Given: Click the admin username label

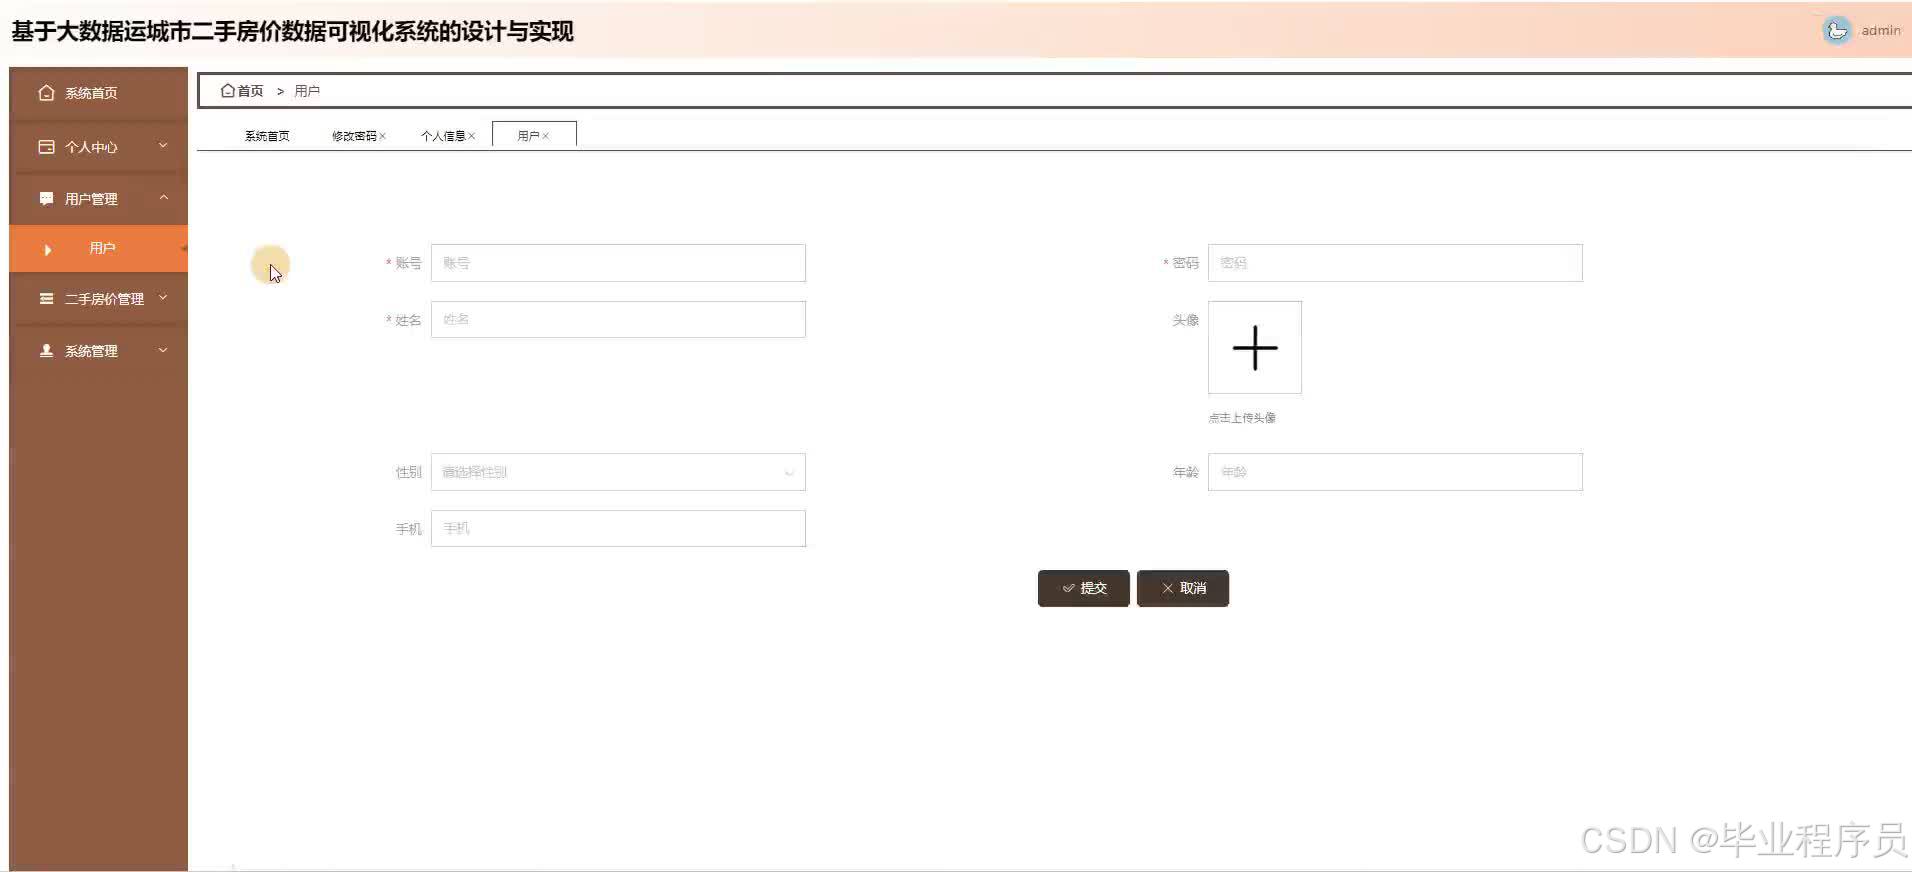Looking at the screenshot, I should pyautogui.click(x=1880, y=31).
